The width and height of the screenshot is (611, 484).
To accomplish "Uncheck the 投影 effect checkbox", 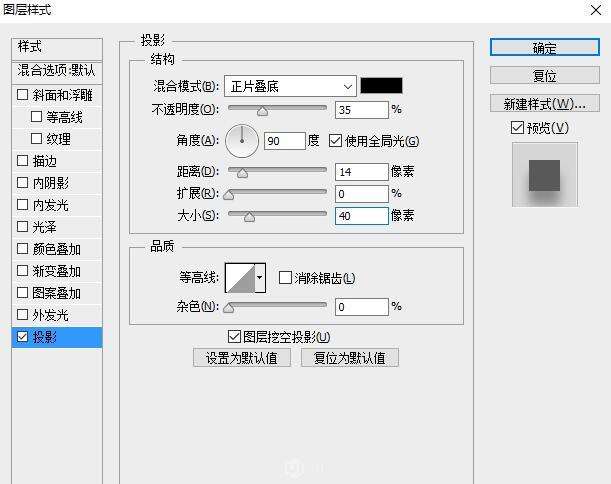I will tap(23, 336).
